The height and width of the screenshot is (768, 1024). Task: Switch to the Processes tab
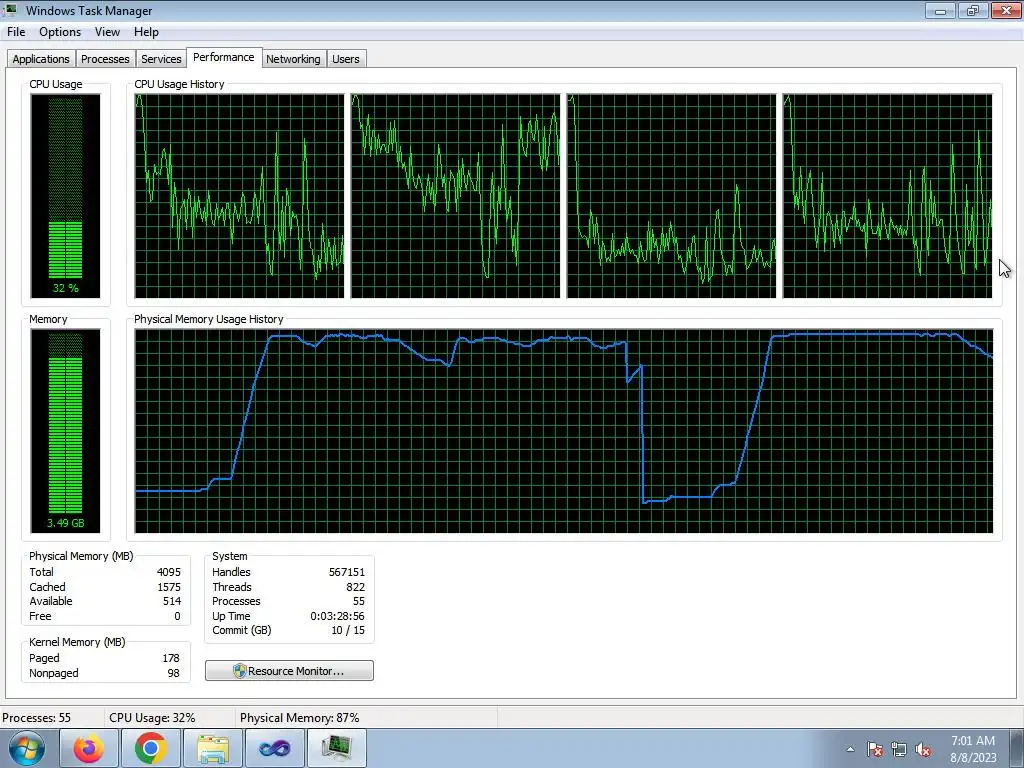tap(105, 59)
